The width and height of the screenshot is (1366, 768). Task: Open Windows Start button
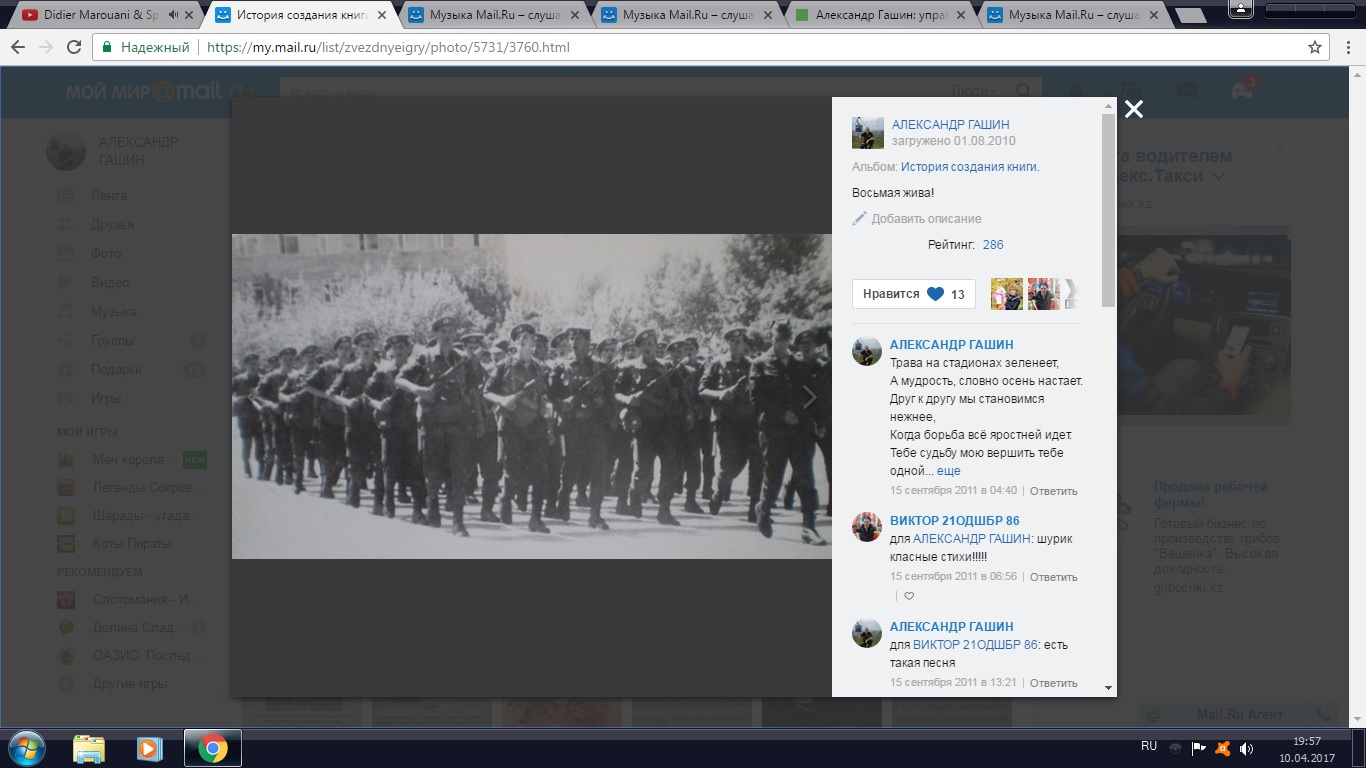point(26,748)
